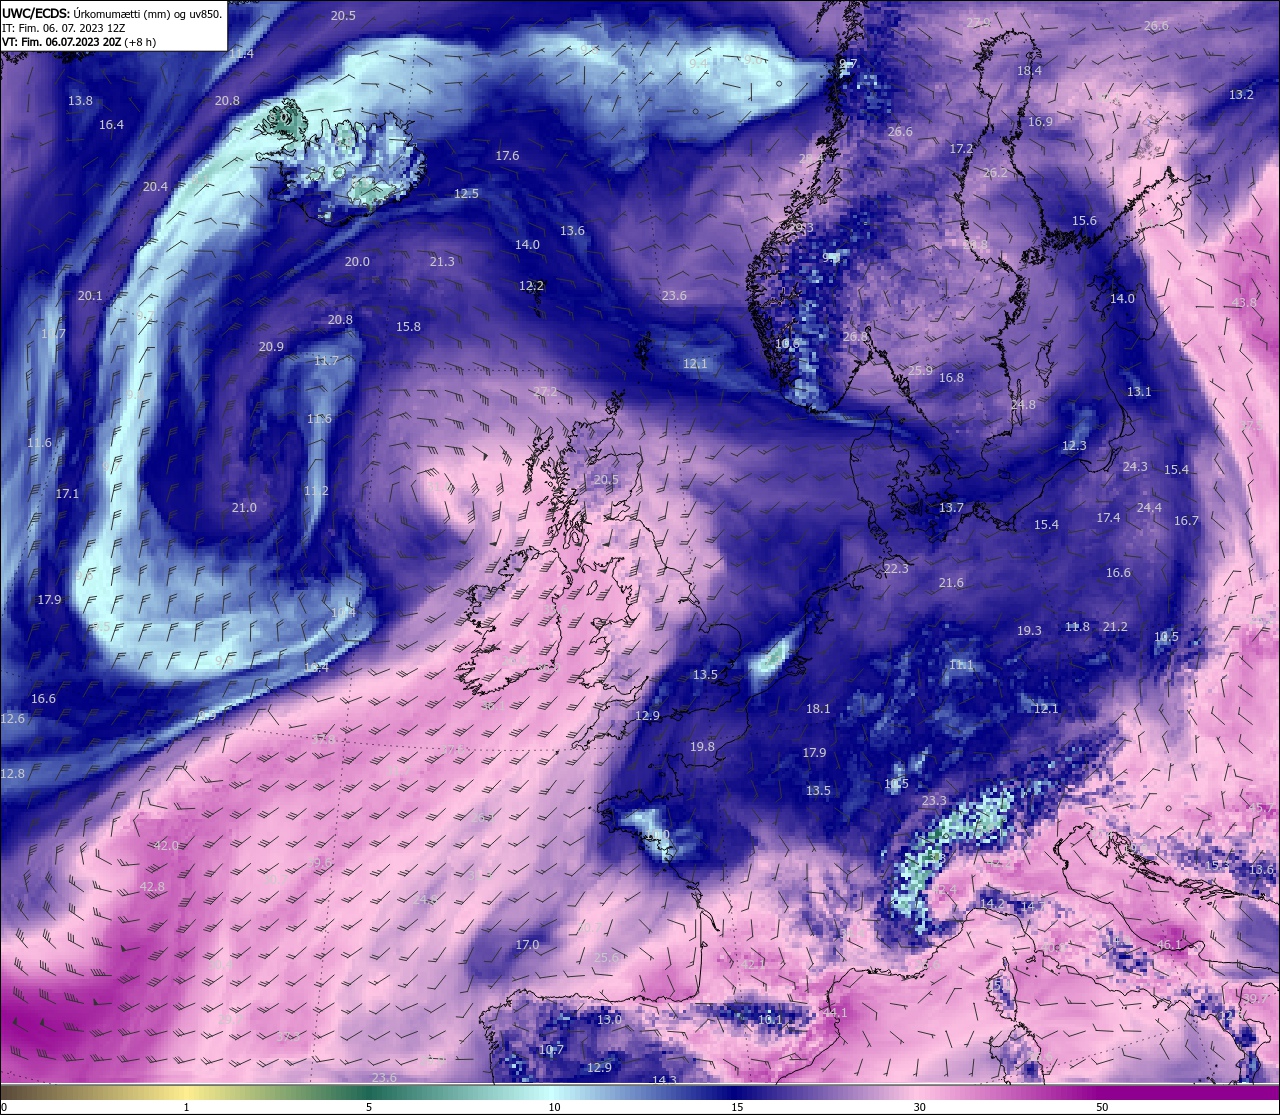This screenshot has height=1115, width=1280.
Task: Click the UWC/ECDS Úrkomumætti title text
Action: click(x=112, y=13)
